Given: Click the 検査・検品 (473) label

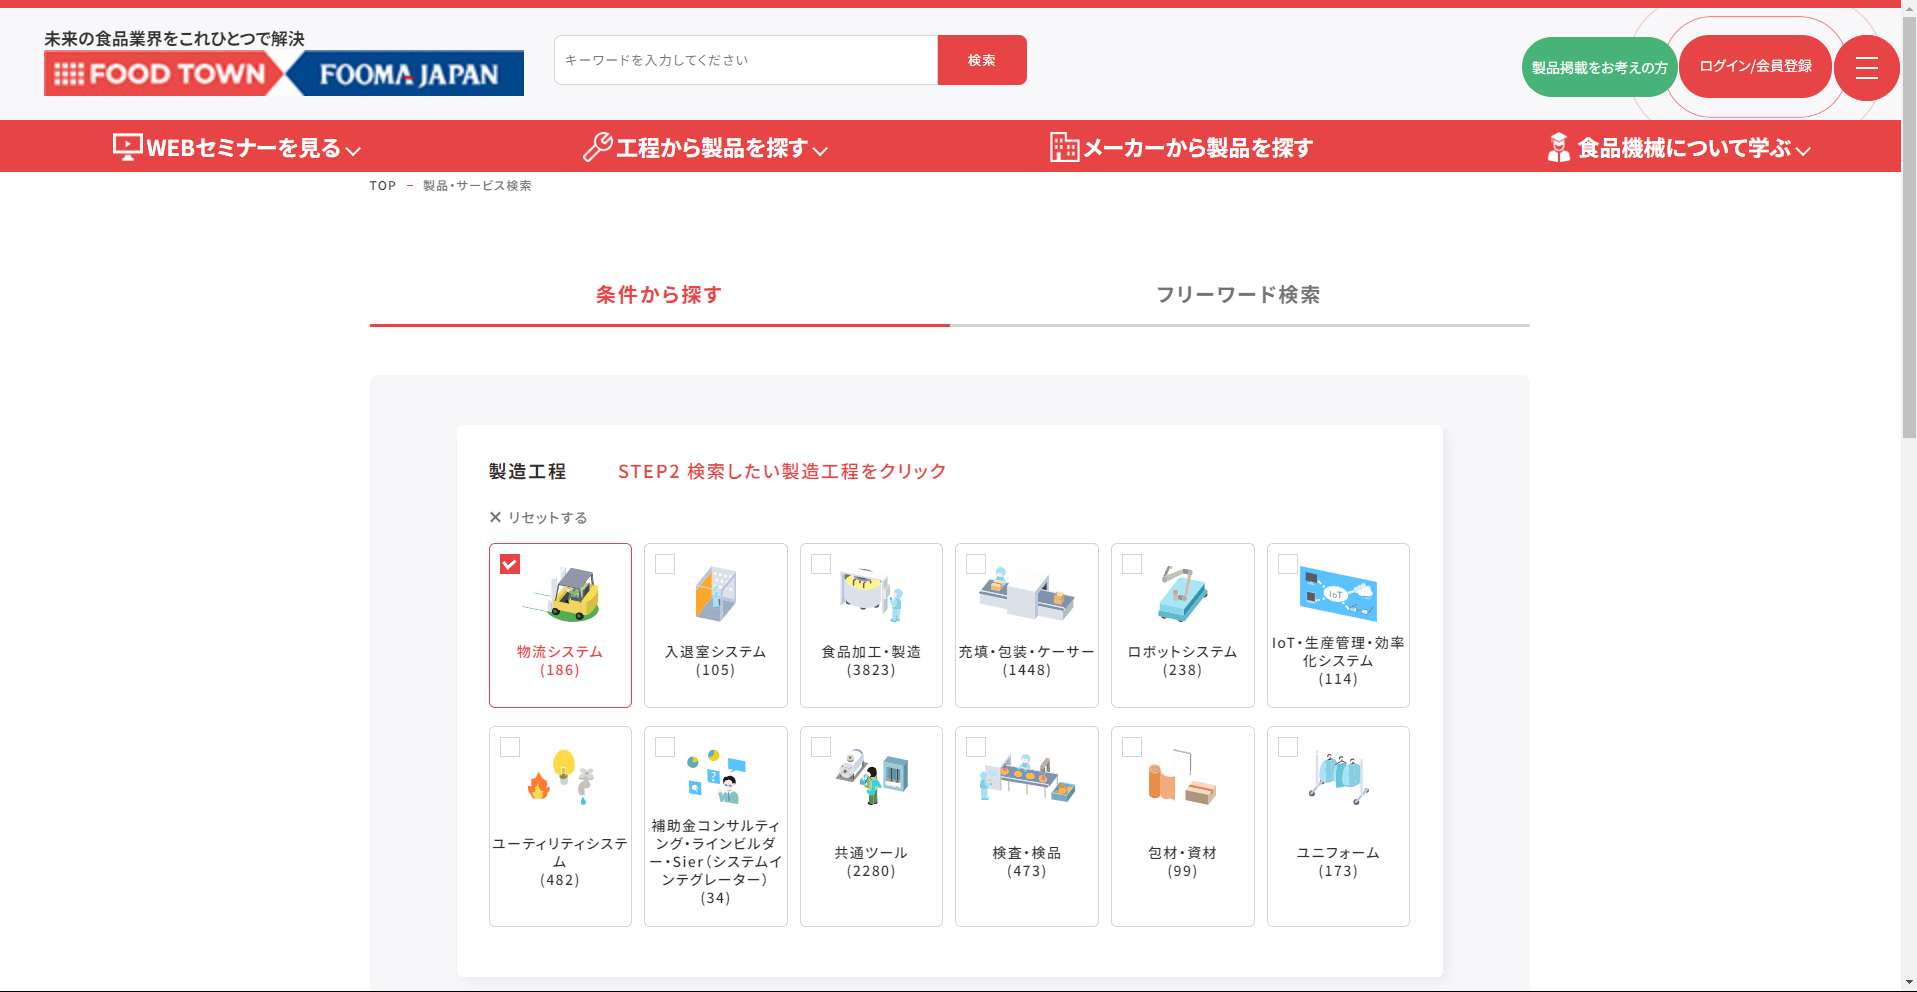Looking at the screenshot, I should [x=1027, y=862].
